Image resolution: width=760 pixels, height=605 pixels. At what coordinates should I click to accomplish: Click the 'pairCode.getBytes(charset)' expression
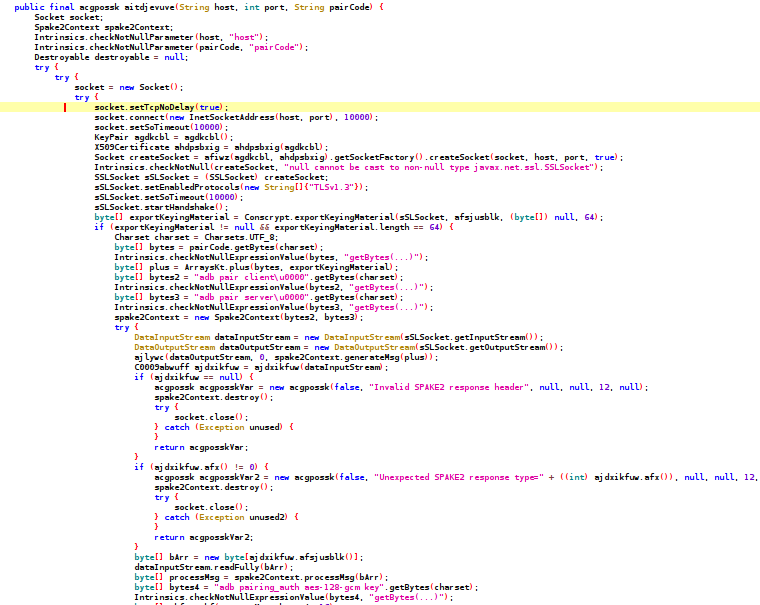pyautogui.click(x=253, y=247)
